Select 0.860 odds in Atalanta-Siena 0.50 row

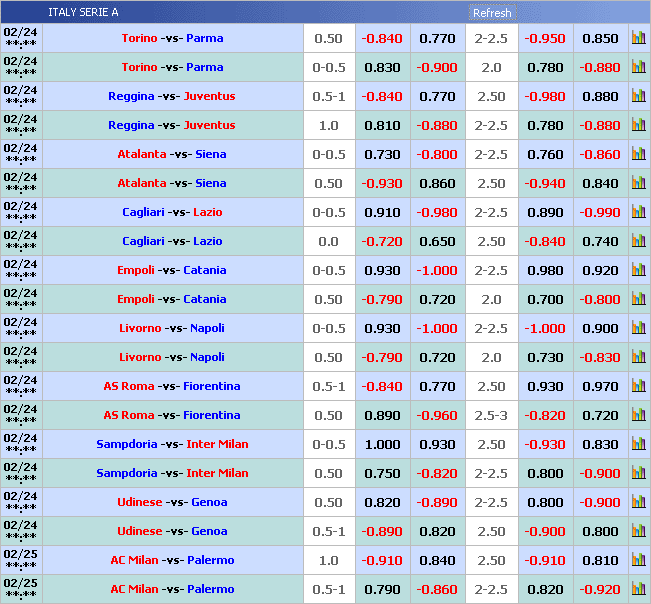(437, 184)
